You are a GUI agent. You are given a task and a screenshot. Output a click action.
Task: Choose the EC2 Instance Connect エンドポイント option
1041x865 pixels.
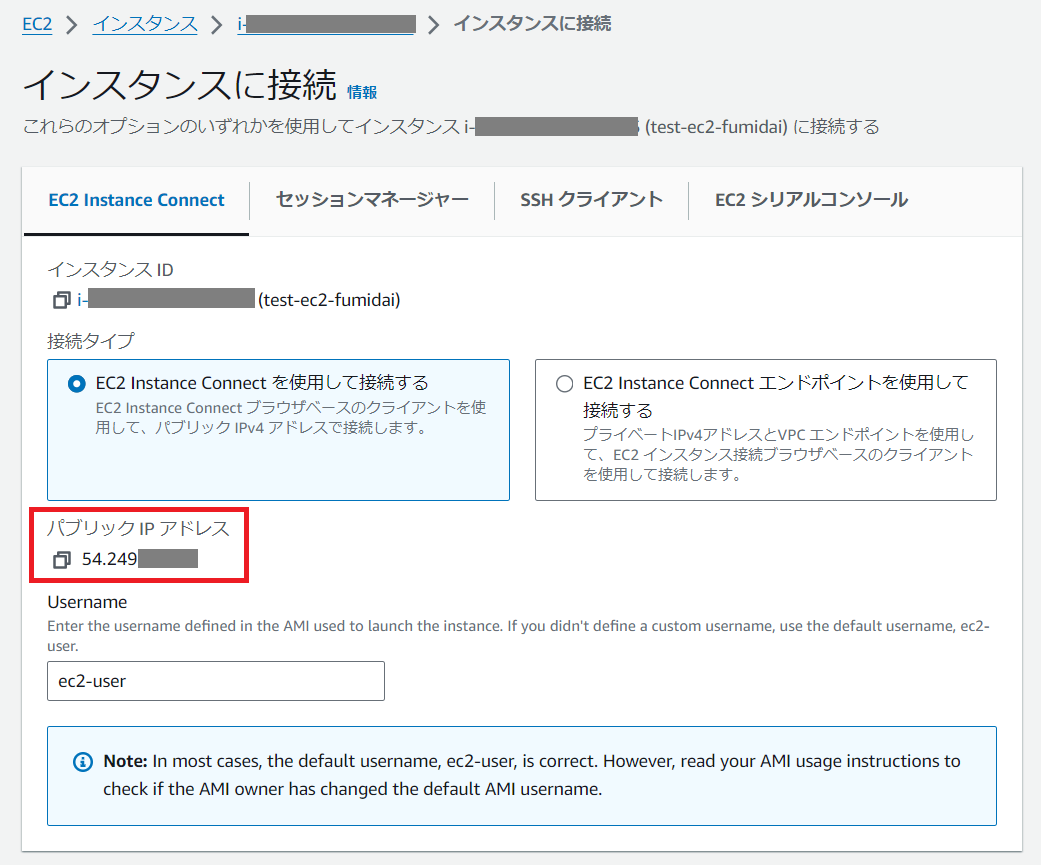click(x=564, y=382)
